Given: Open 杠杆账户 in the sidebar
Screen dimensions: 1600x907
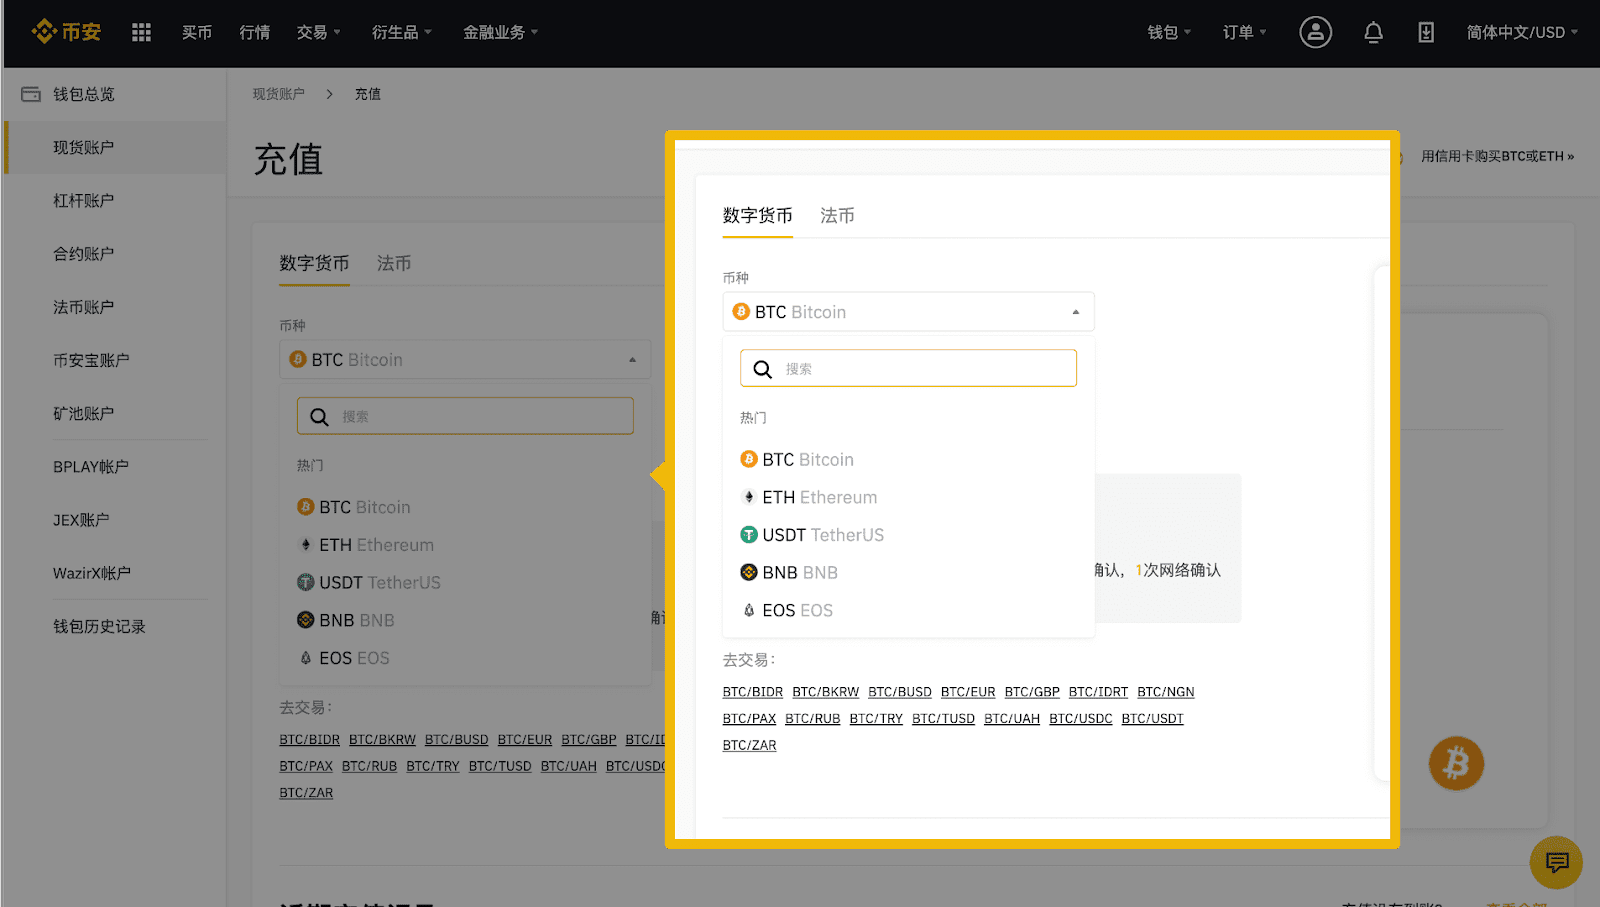Looking at the screenshot, I should (x=84, y=200).
